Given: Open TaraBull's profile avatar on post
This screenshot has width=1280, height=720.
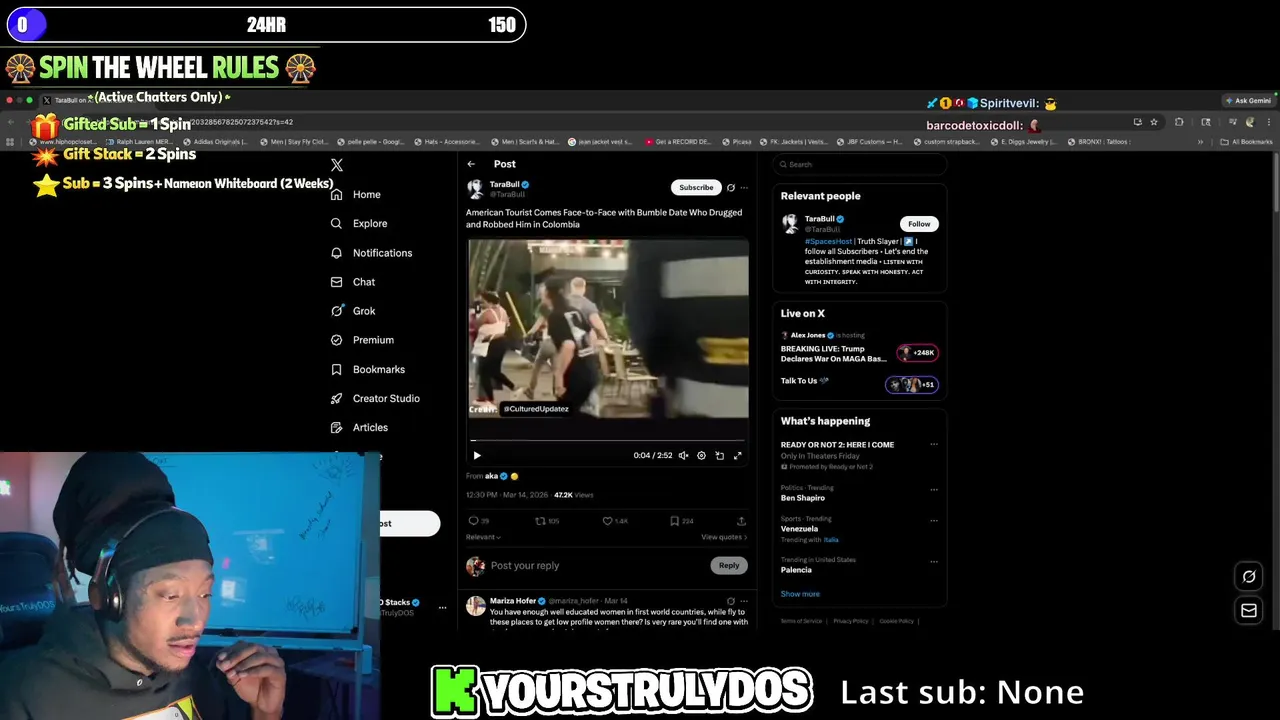Looking at the screenshot, I should tap(475, 188).
